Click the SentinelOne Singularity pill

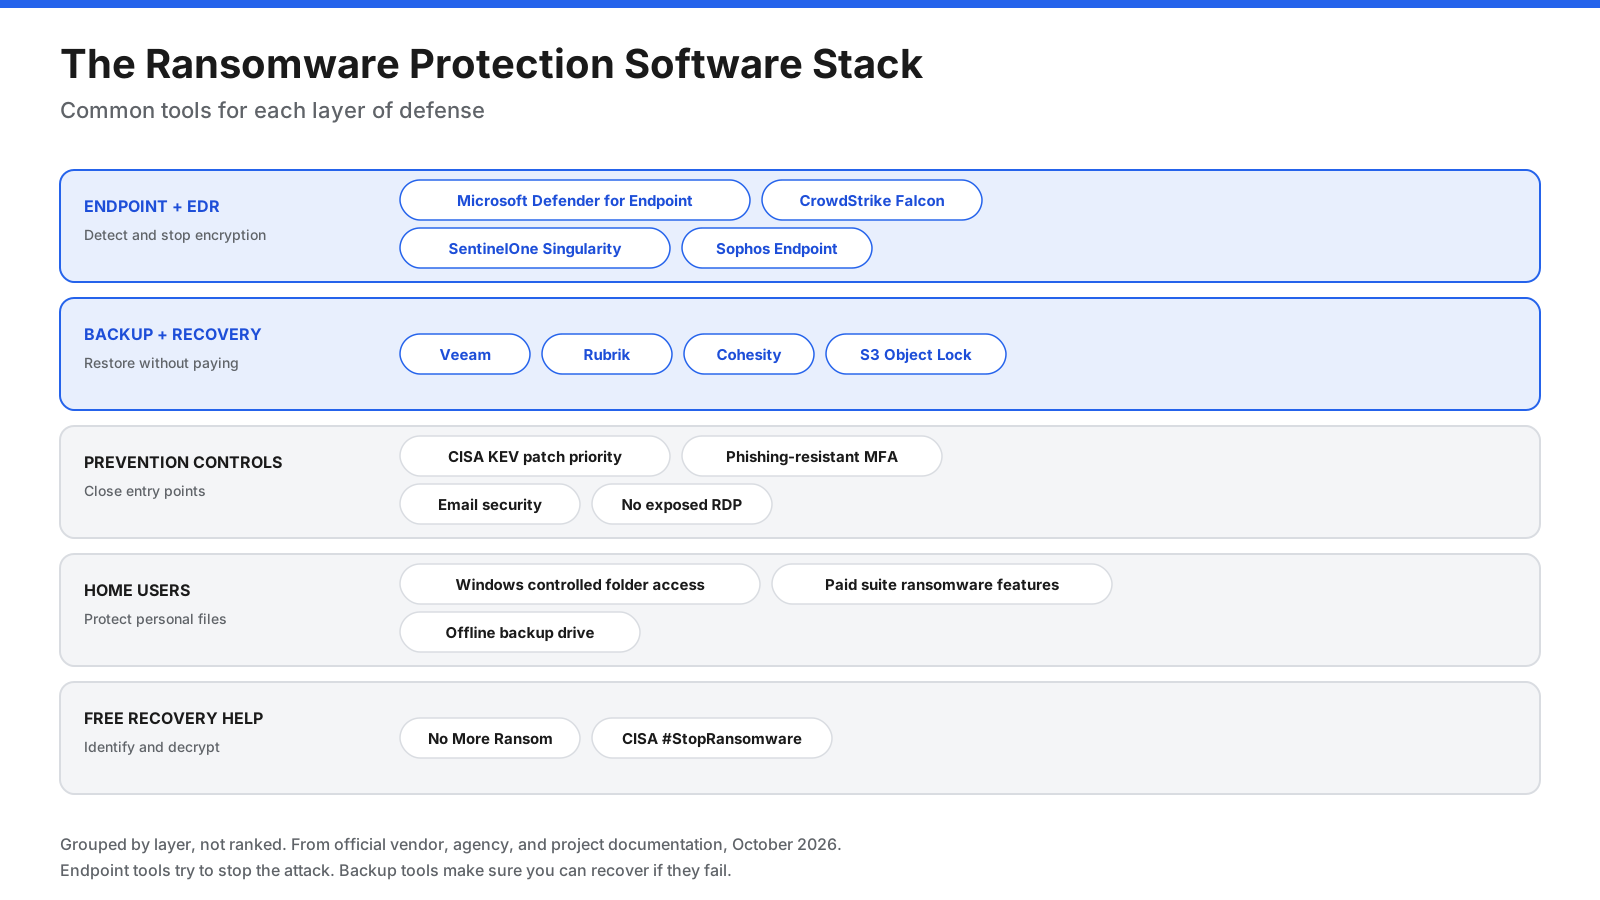pyautogui.click(x=535, y=248)
